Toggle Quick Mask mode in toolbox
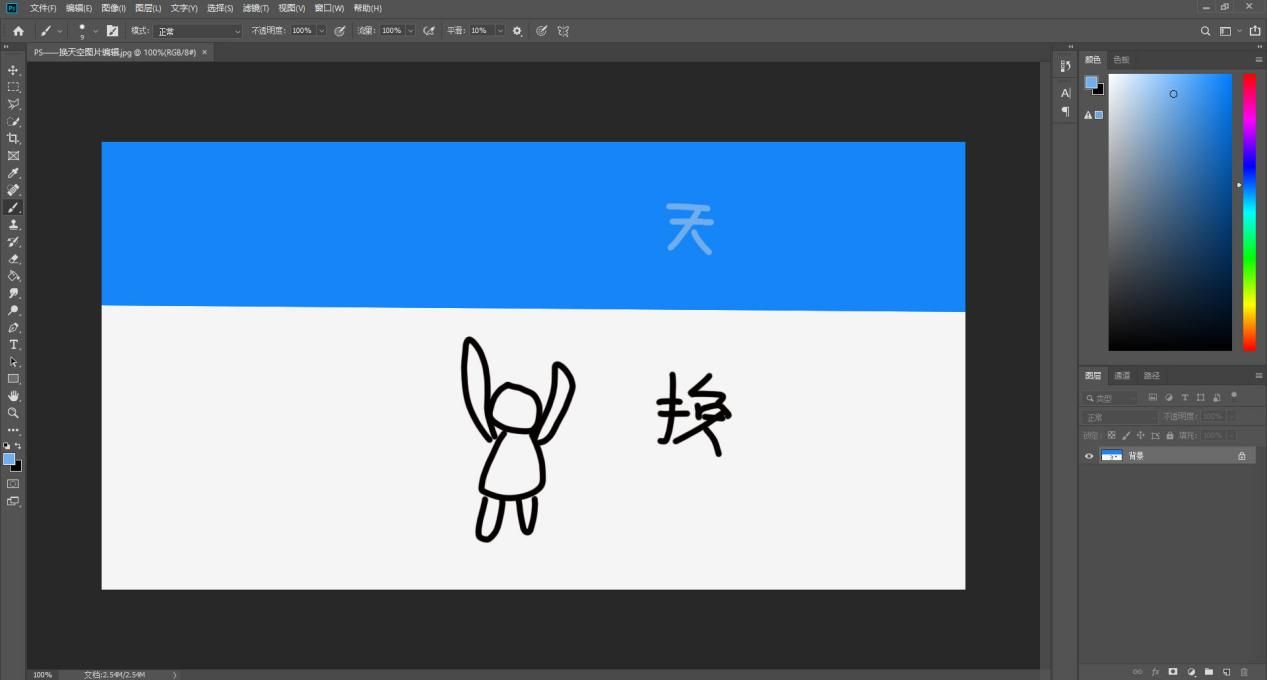This screenshot has width=1267, height=680. (13, 483)
